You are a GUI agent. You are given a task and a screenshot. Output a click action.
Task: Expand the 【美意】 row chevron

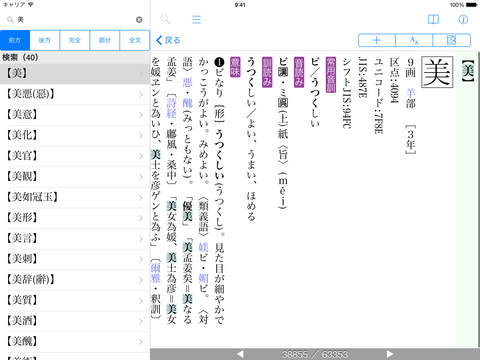141,115
